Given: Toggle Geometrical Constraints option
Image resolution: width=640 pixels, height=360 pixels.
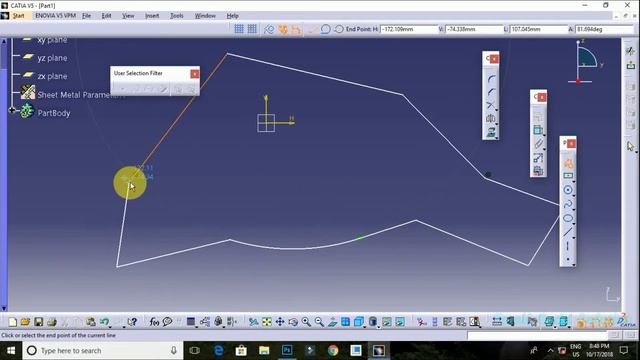Looking at the screenshot, I should 283,29.
